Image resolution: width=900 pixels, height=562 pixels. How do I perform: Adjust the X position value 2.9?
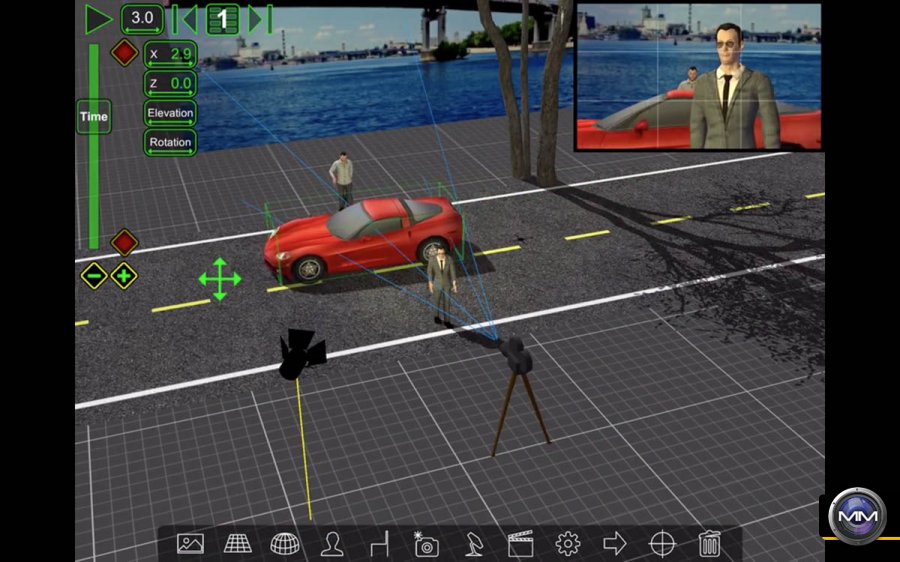170,55
